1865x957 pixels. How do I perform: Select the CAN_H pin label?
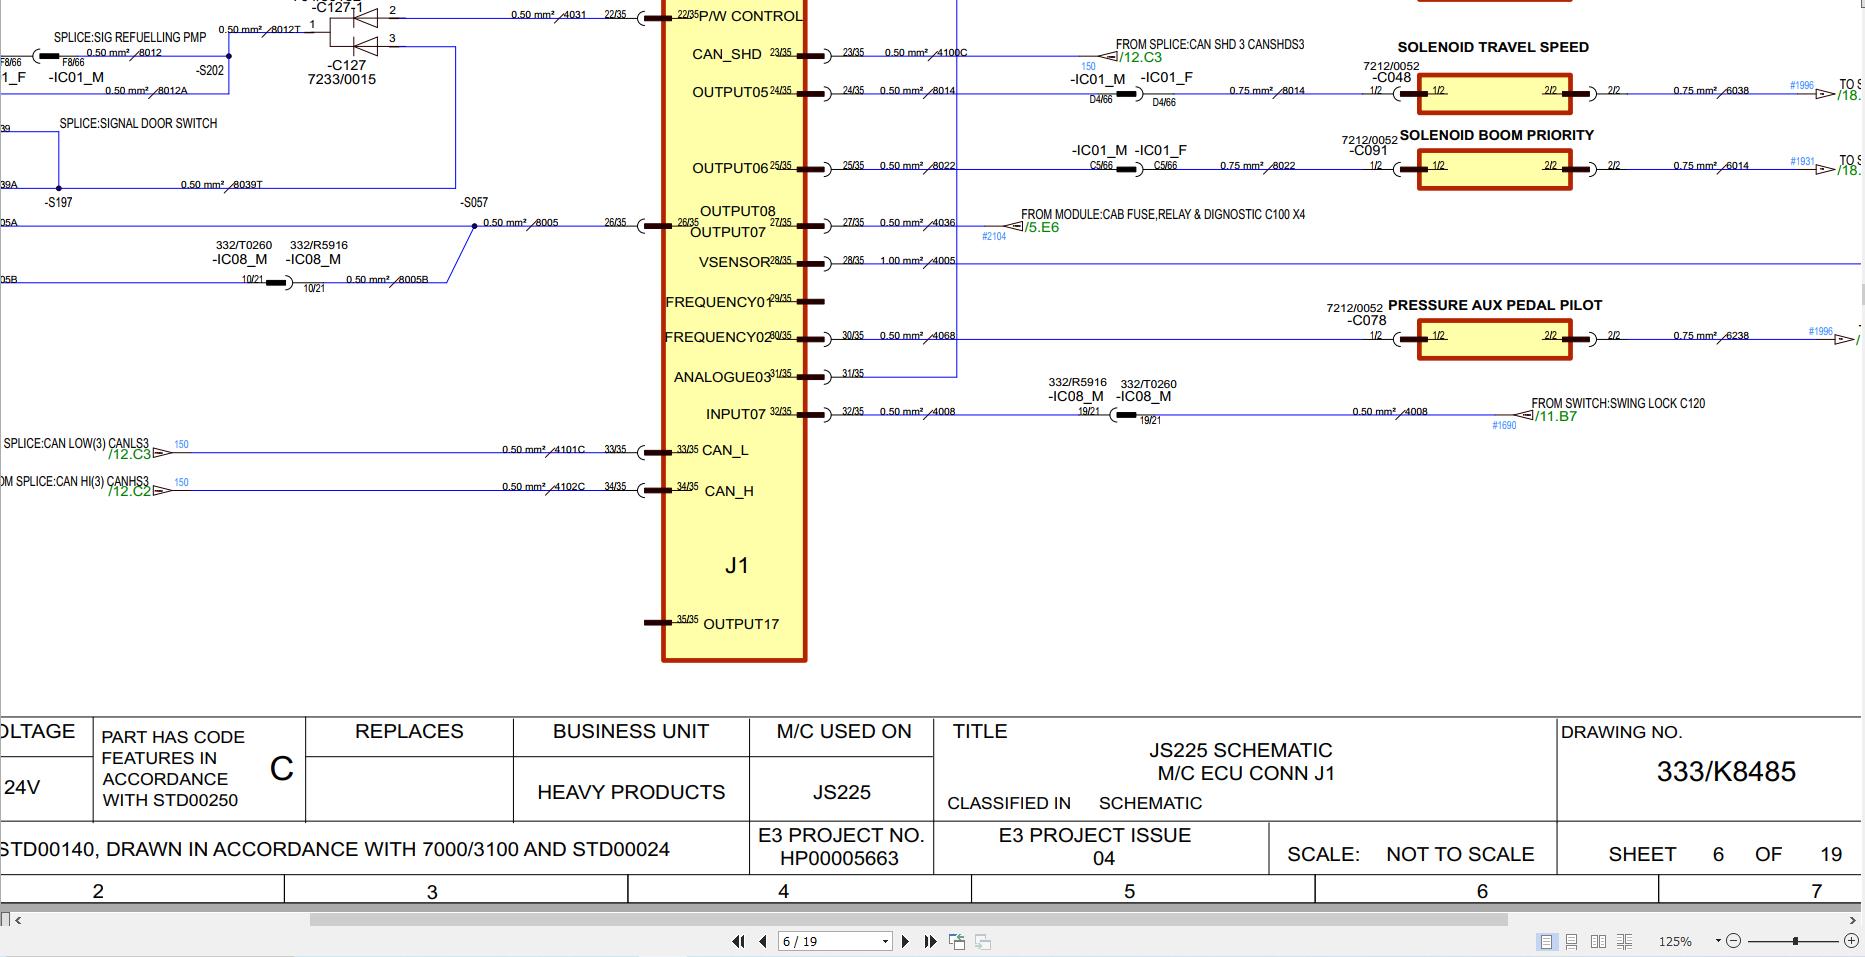[729, 491]
